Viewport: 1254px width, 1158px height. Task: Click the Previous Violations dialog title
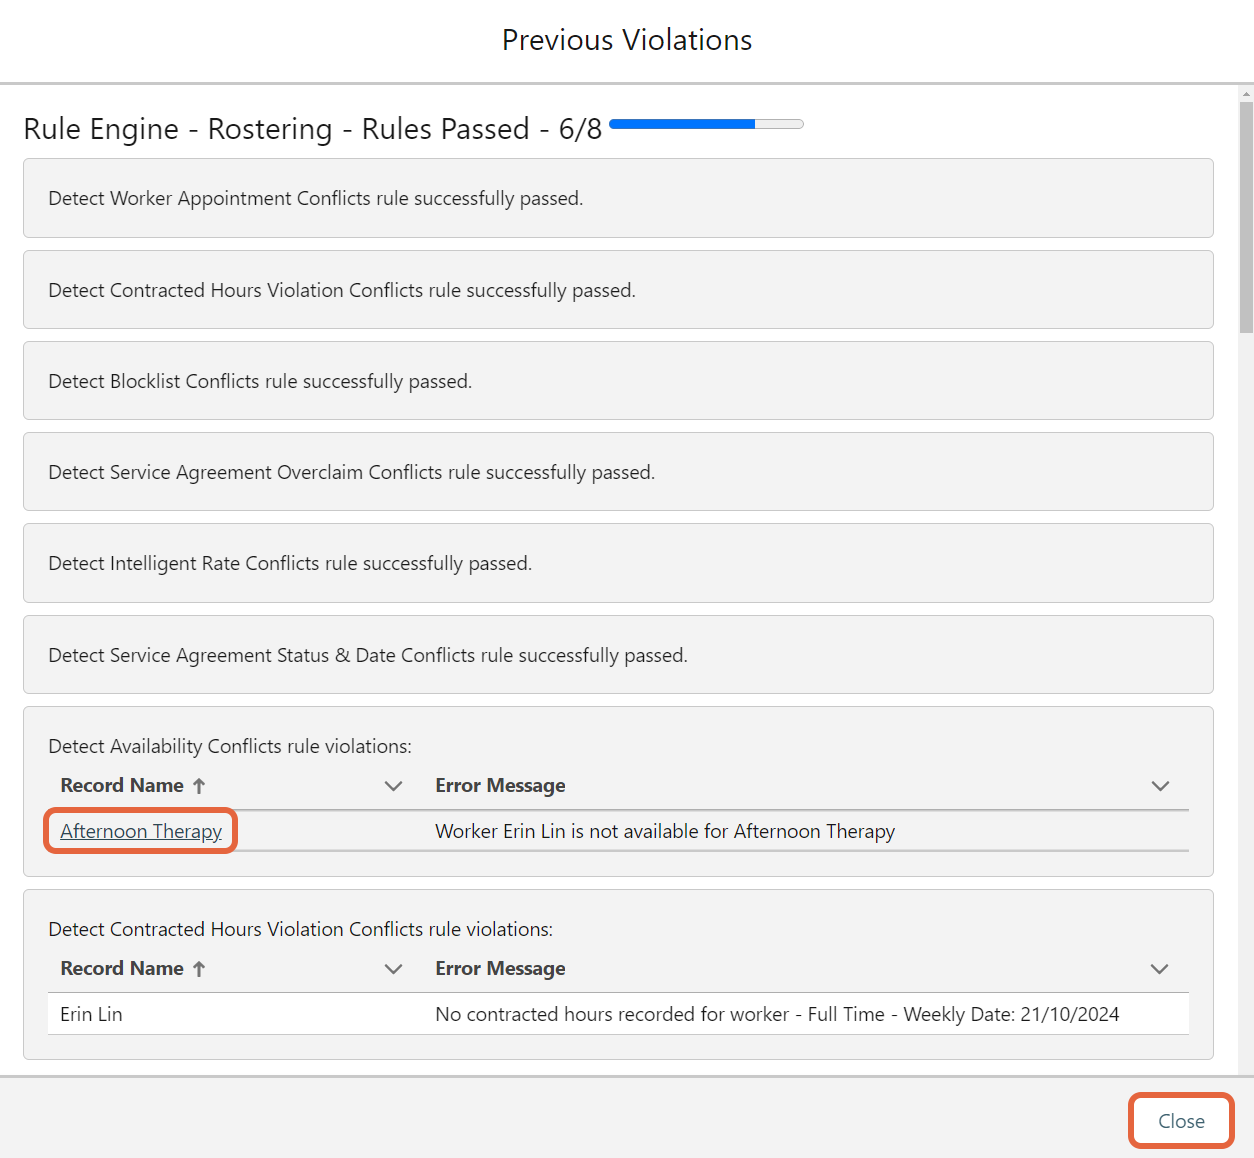[x=626, y=40]
